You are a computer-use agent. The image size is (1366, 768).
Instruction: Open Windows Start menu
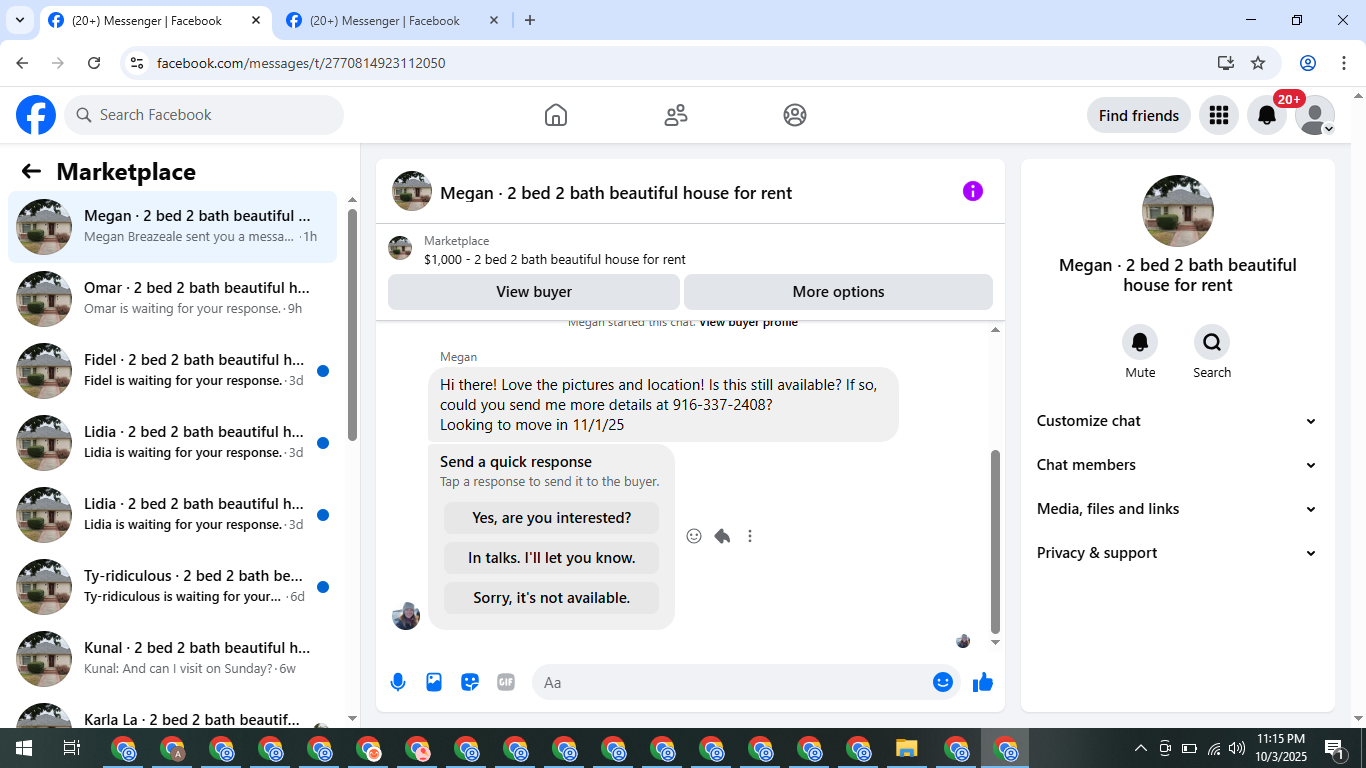point(23,748)
